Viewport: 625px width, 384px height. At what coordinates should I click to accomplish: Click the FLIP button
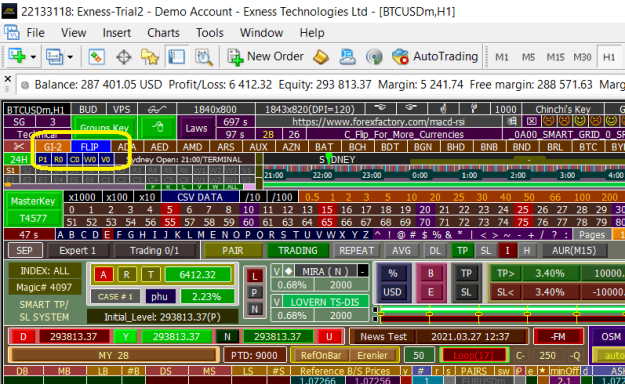click(x=90, y=147)
